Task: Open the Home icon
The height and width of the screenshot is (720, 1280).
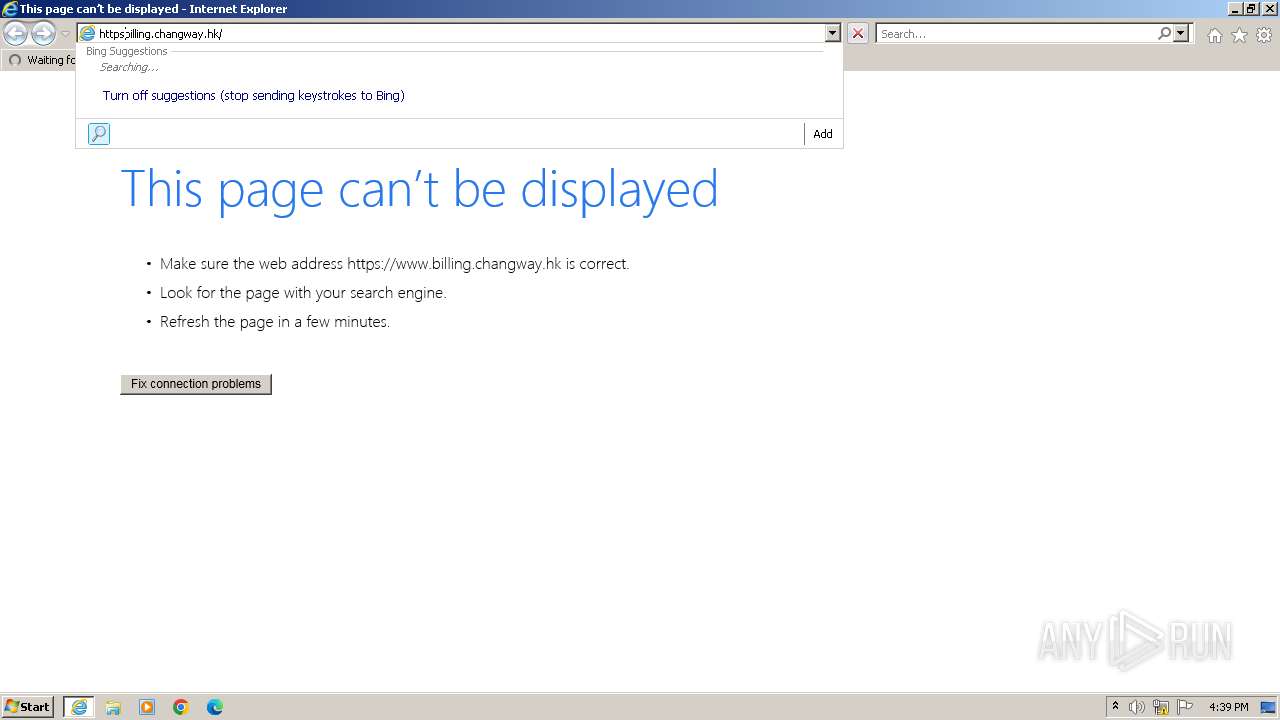Action: [1214, 35]
